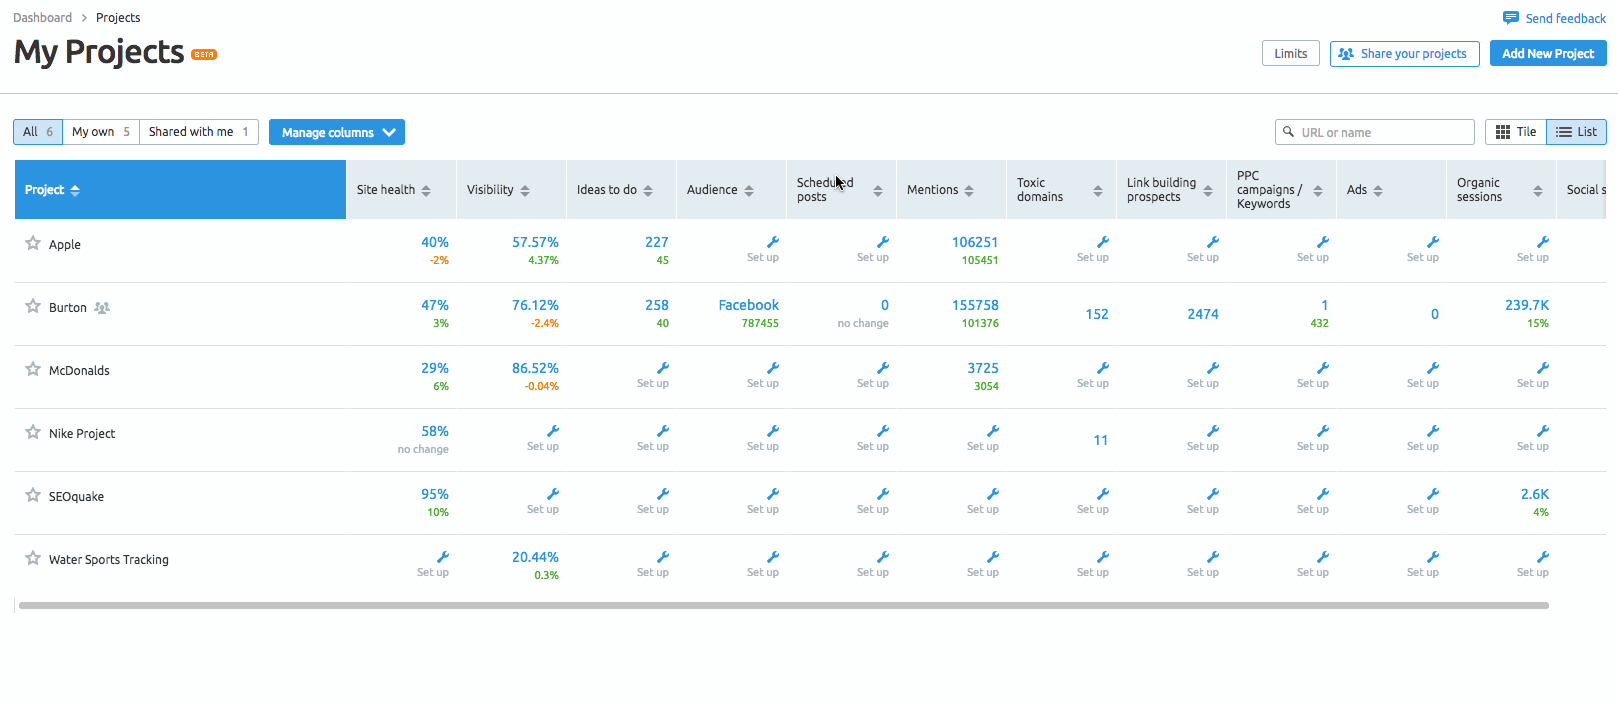Image resolution: width=1618 pixels, height=705 pixels.
Task: Set up Audience for McDonalds
Action: (763, 375)
